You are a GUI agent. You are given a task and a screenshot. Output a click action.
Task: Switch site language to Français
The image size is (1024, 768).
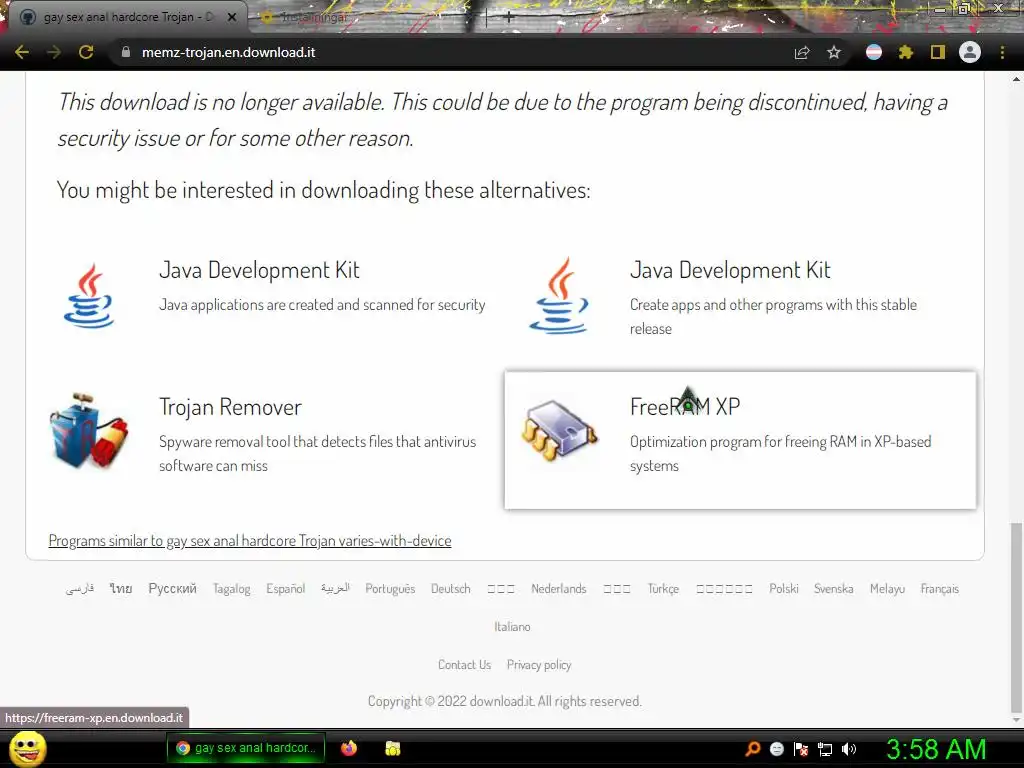pyautogui.click(x=940, y=588)
